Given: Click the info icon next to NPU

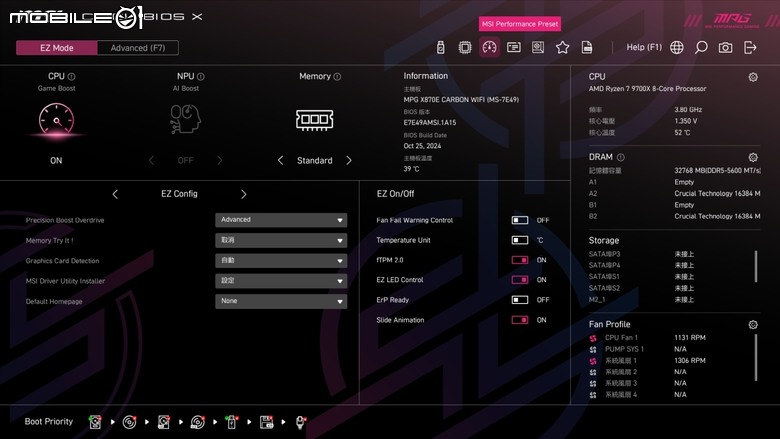Looking at the screenshot, I should (x=200, y=77).
